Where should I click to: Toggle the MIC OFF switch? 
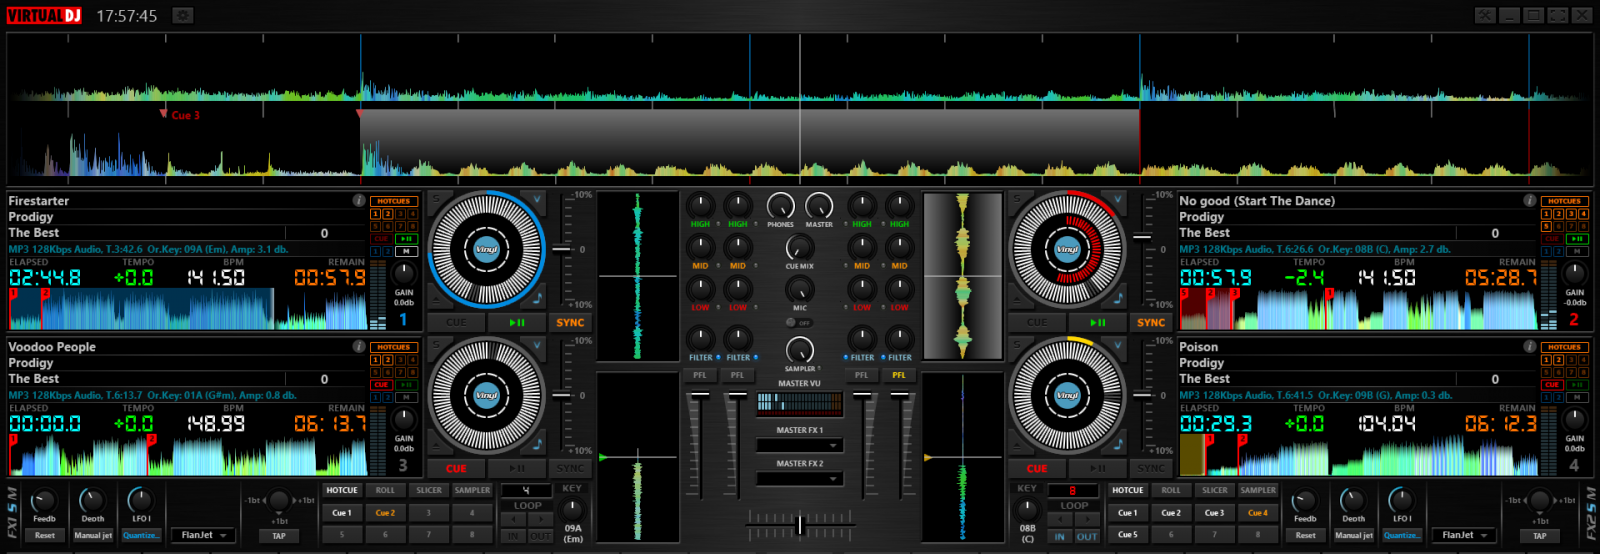coord(798,323)
